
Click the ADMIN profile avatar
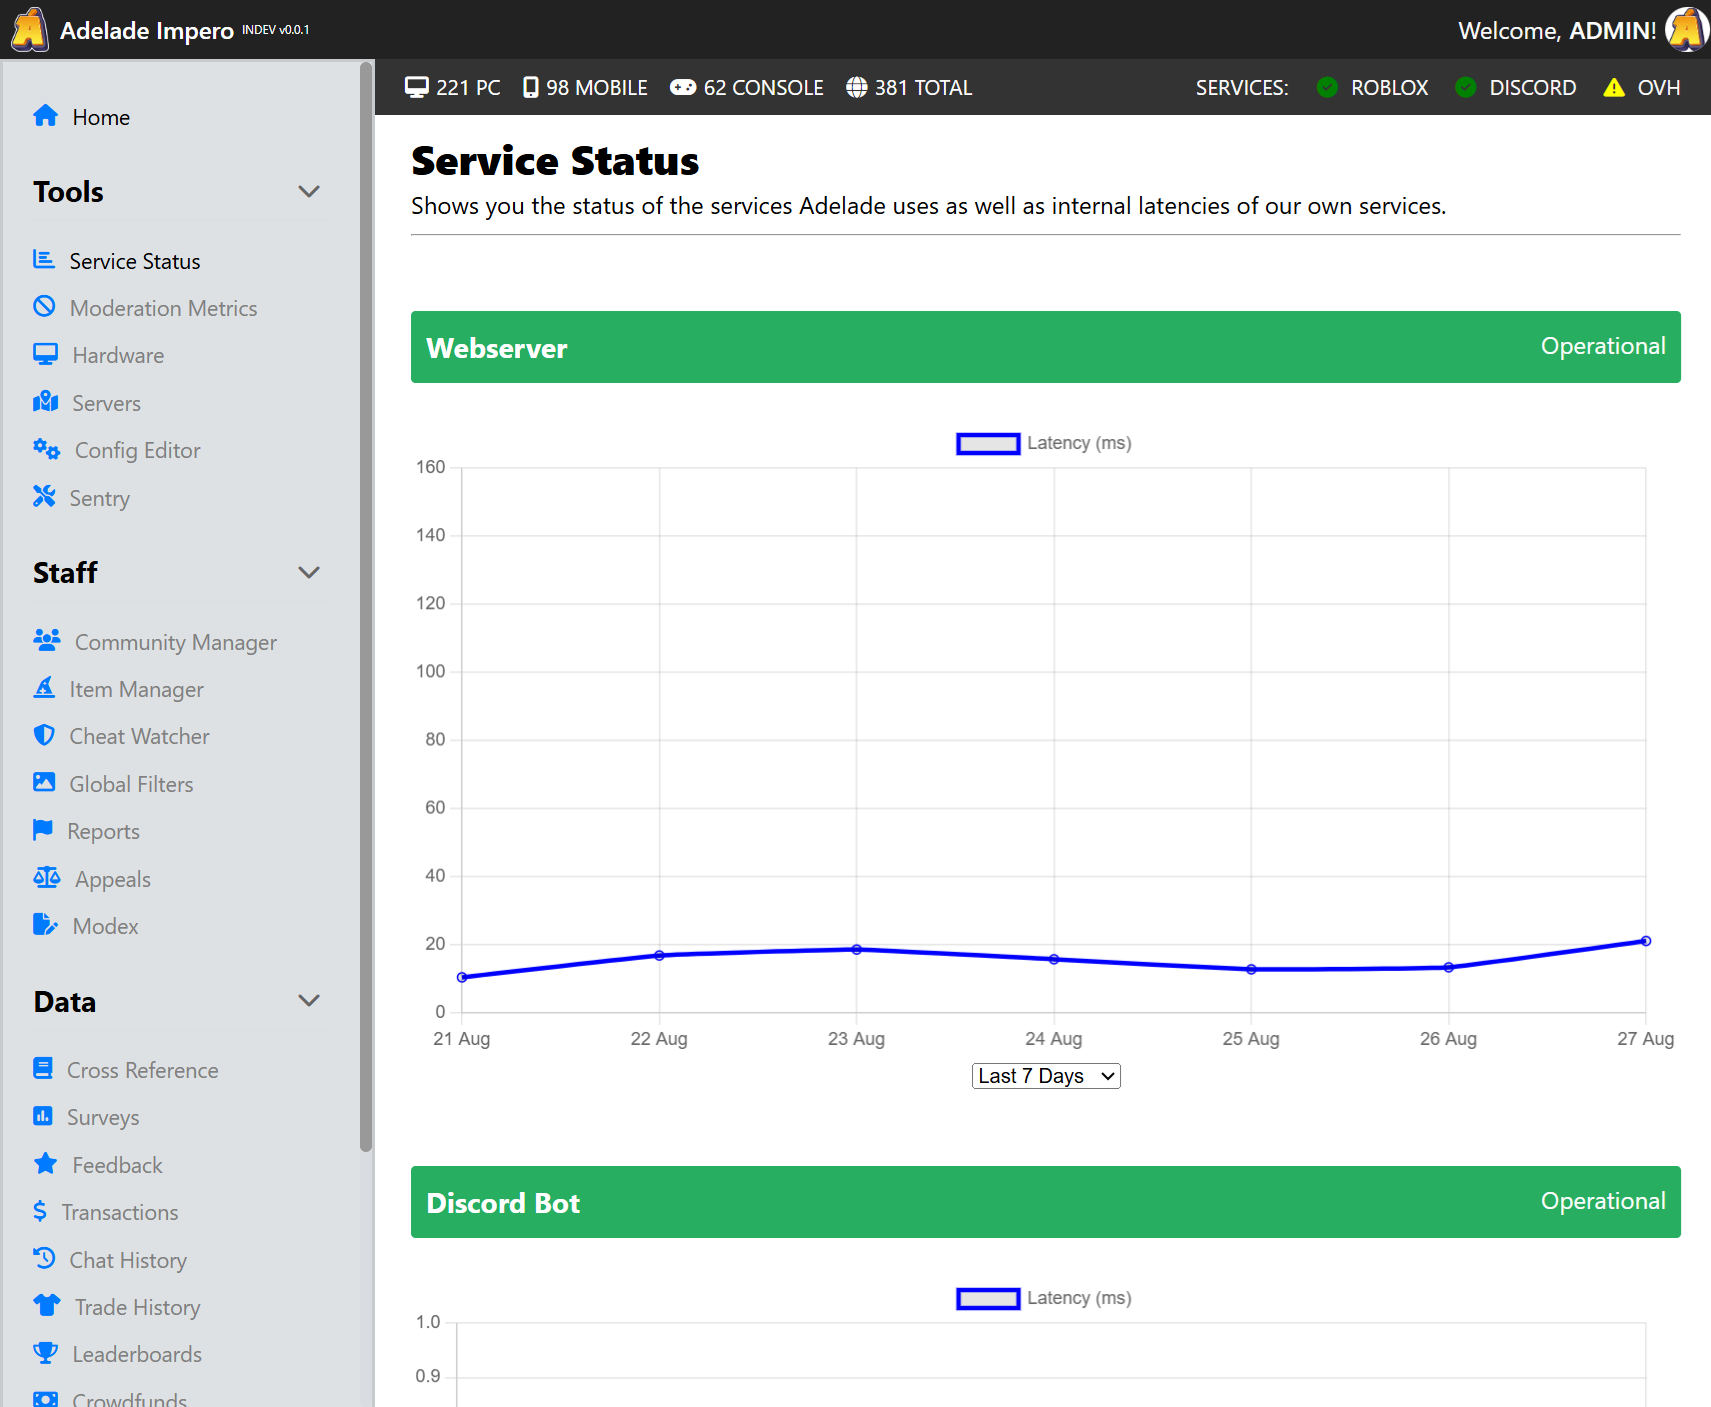click(1686, 29)
